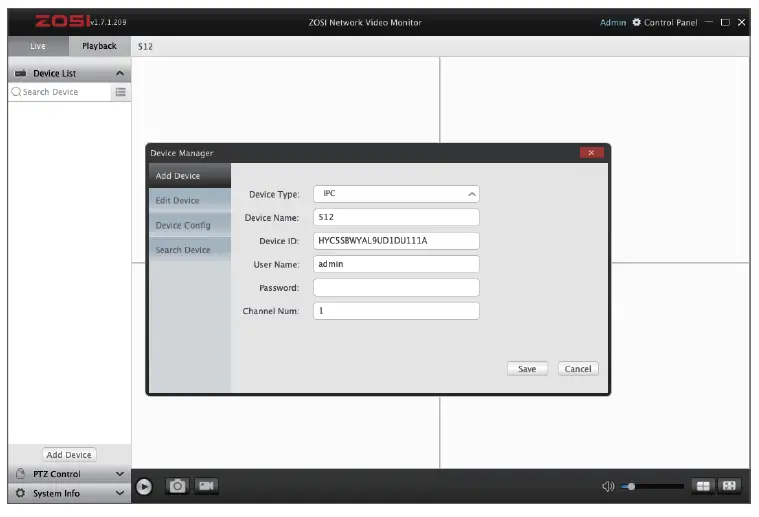
Task: Click the System Info gear icon
Action: [x=20, y=493]
